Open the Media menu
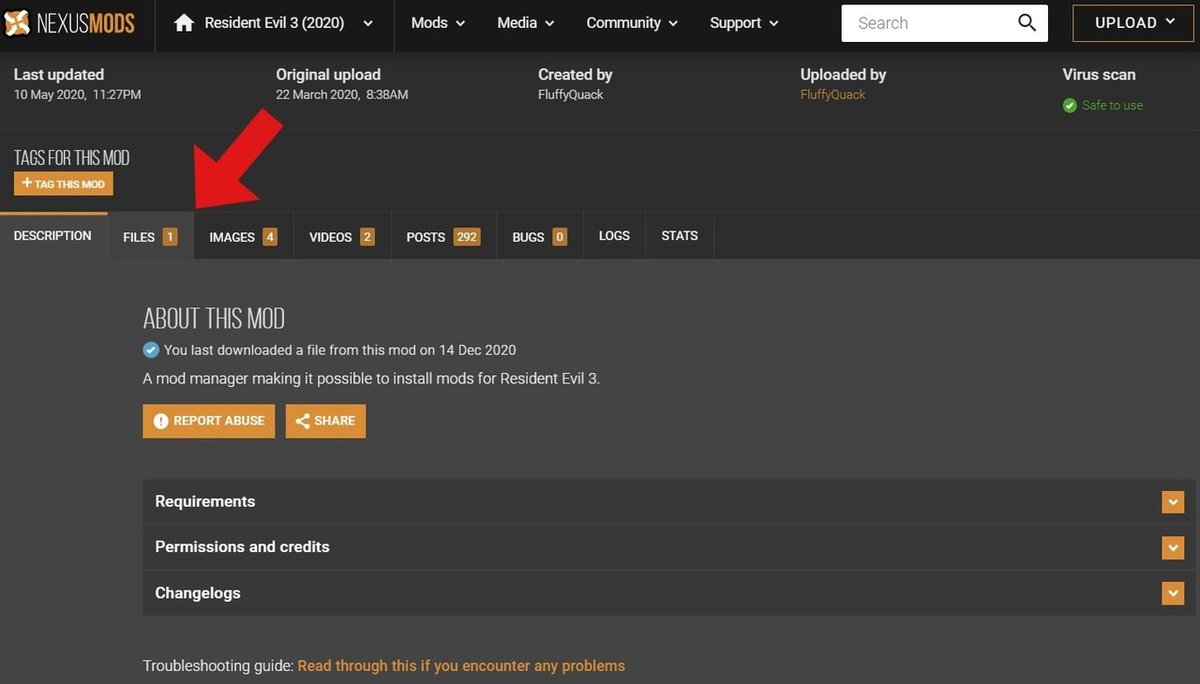 click(525, 23)
